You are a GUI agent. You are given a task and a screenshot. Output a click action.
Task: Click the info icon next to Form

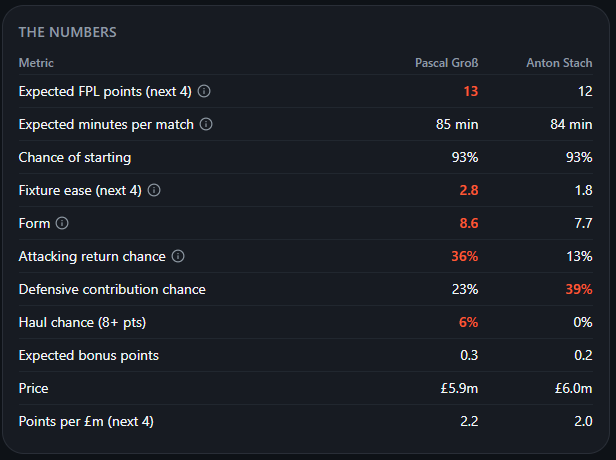point(62,223)
